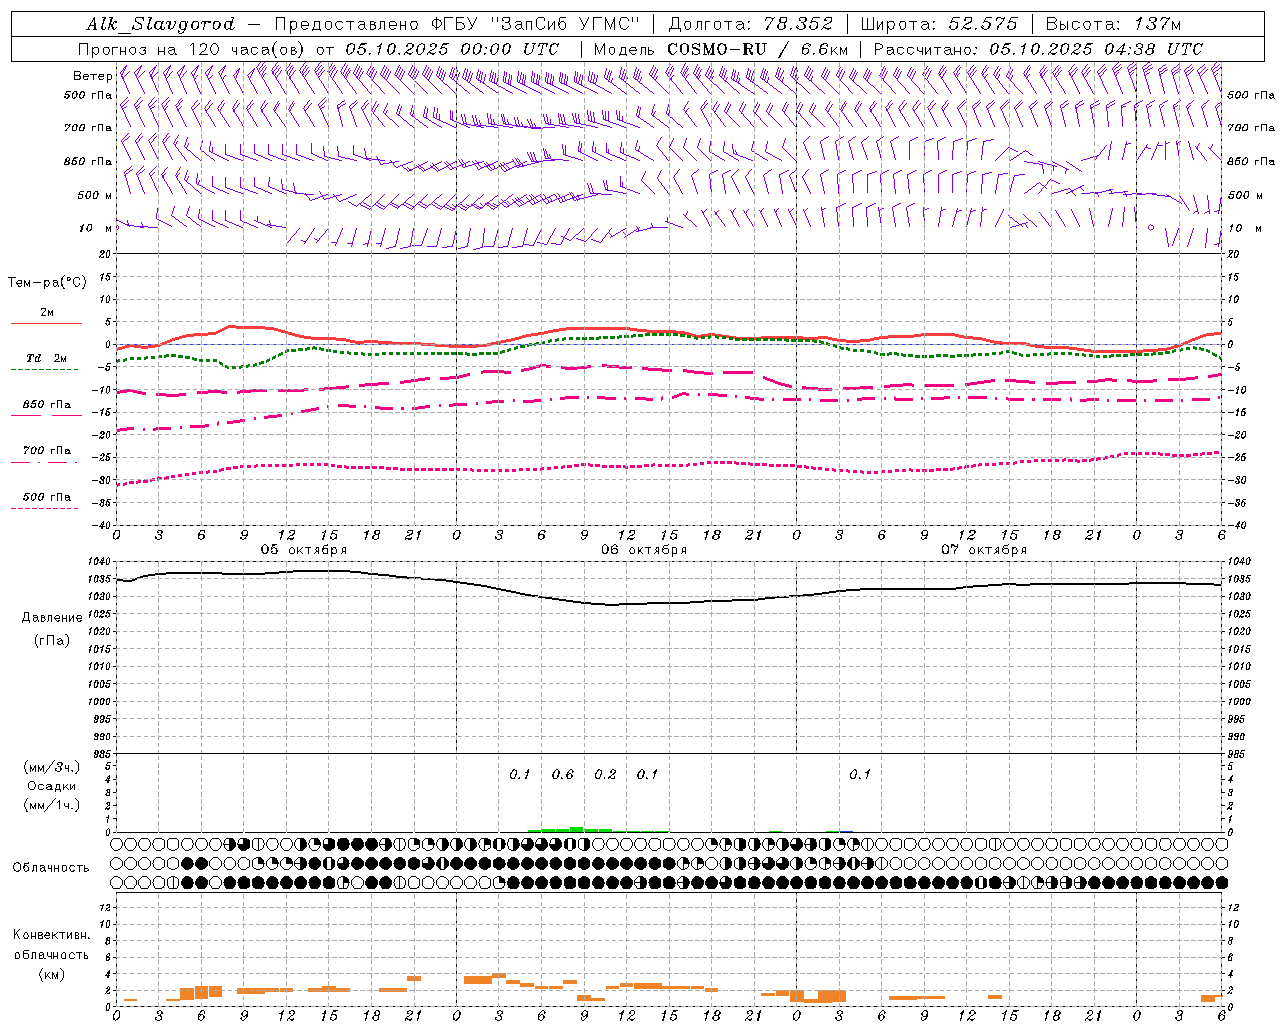Click the '(мм/1ч.)' precipitation unit label

[x=52, y=805]
